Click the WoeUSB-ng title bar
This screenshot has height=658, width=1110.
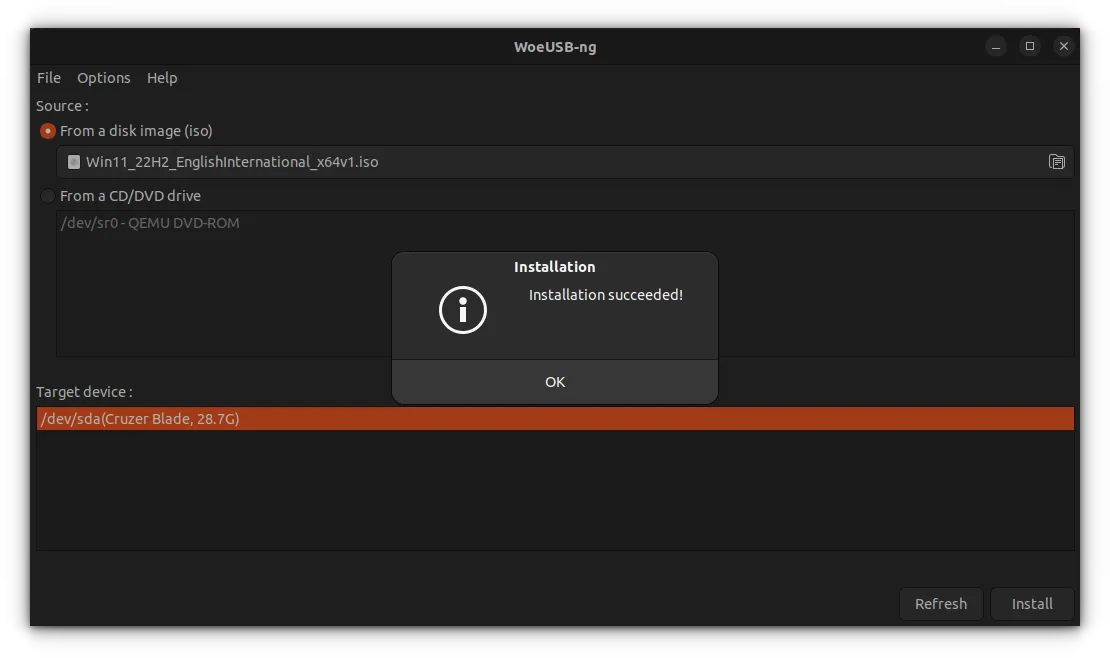click(x=554, y=46)
